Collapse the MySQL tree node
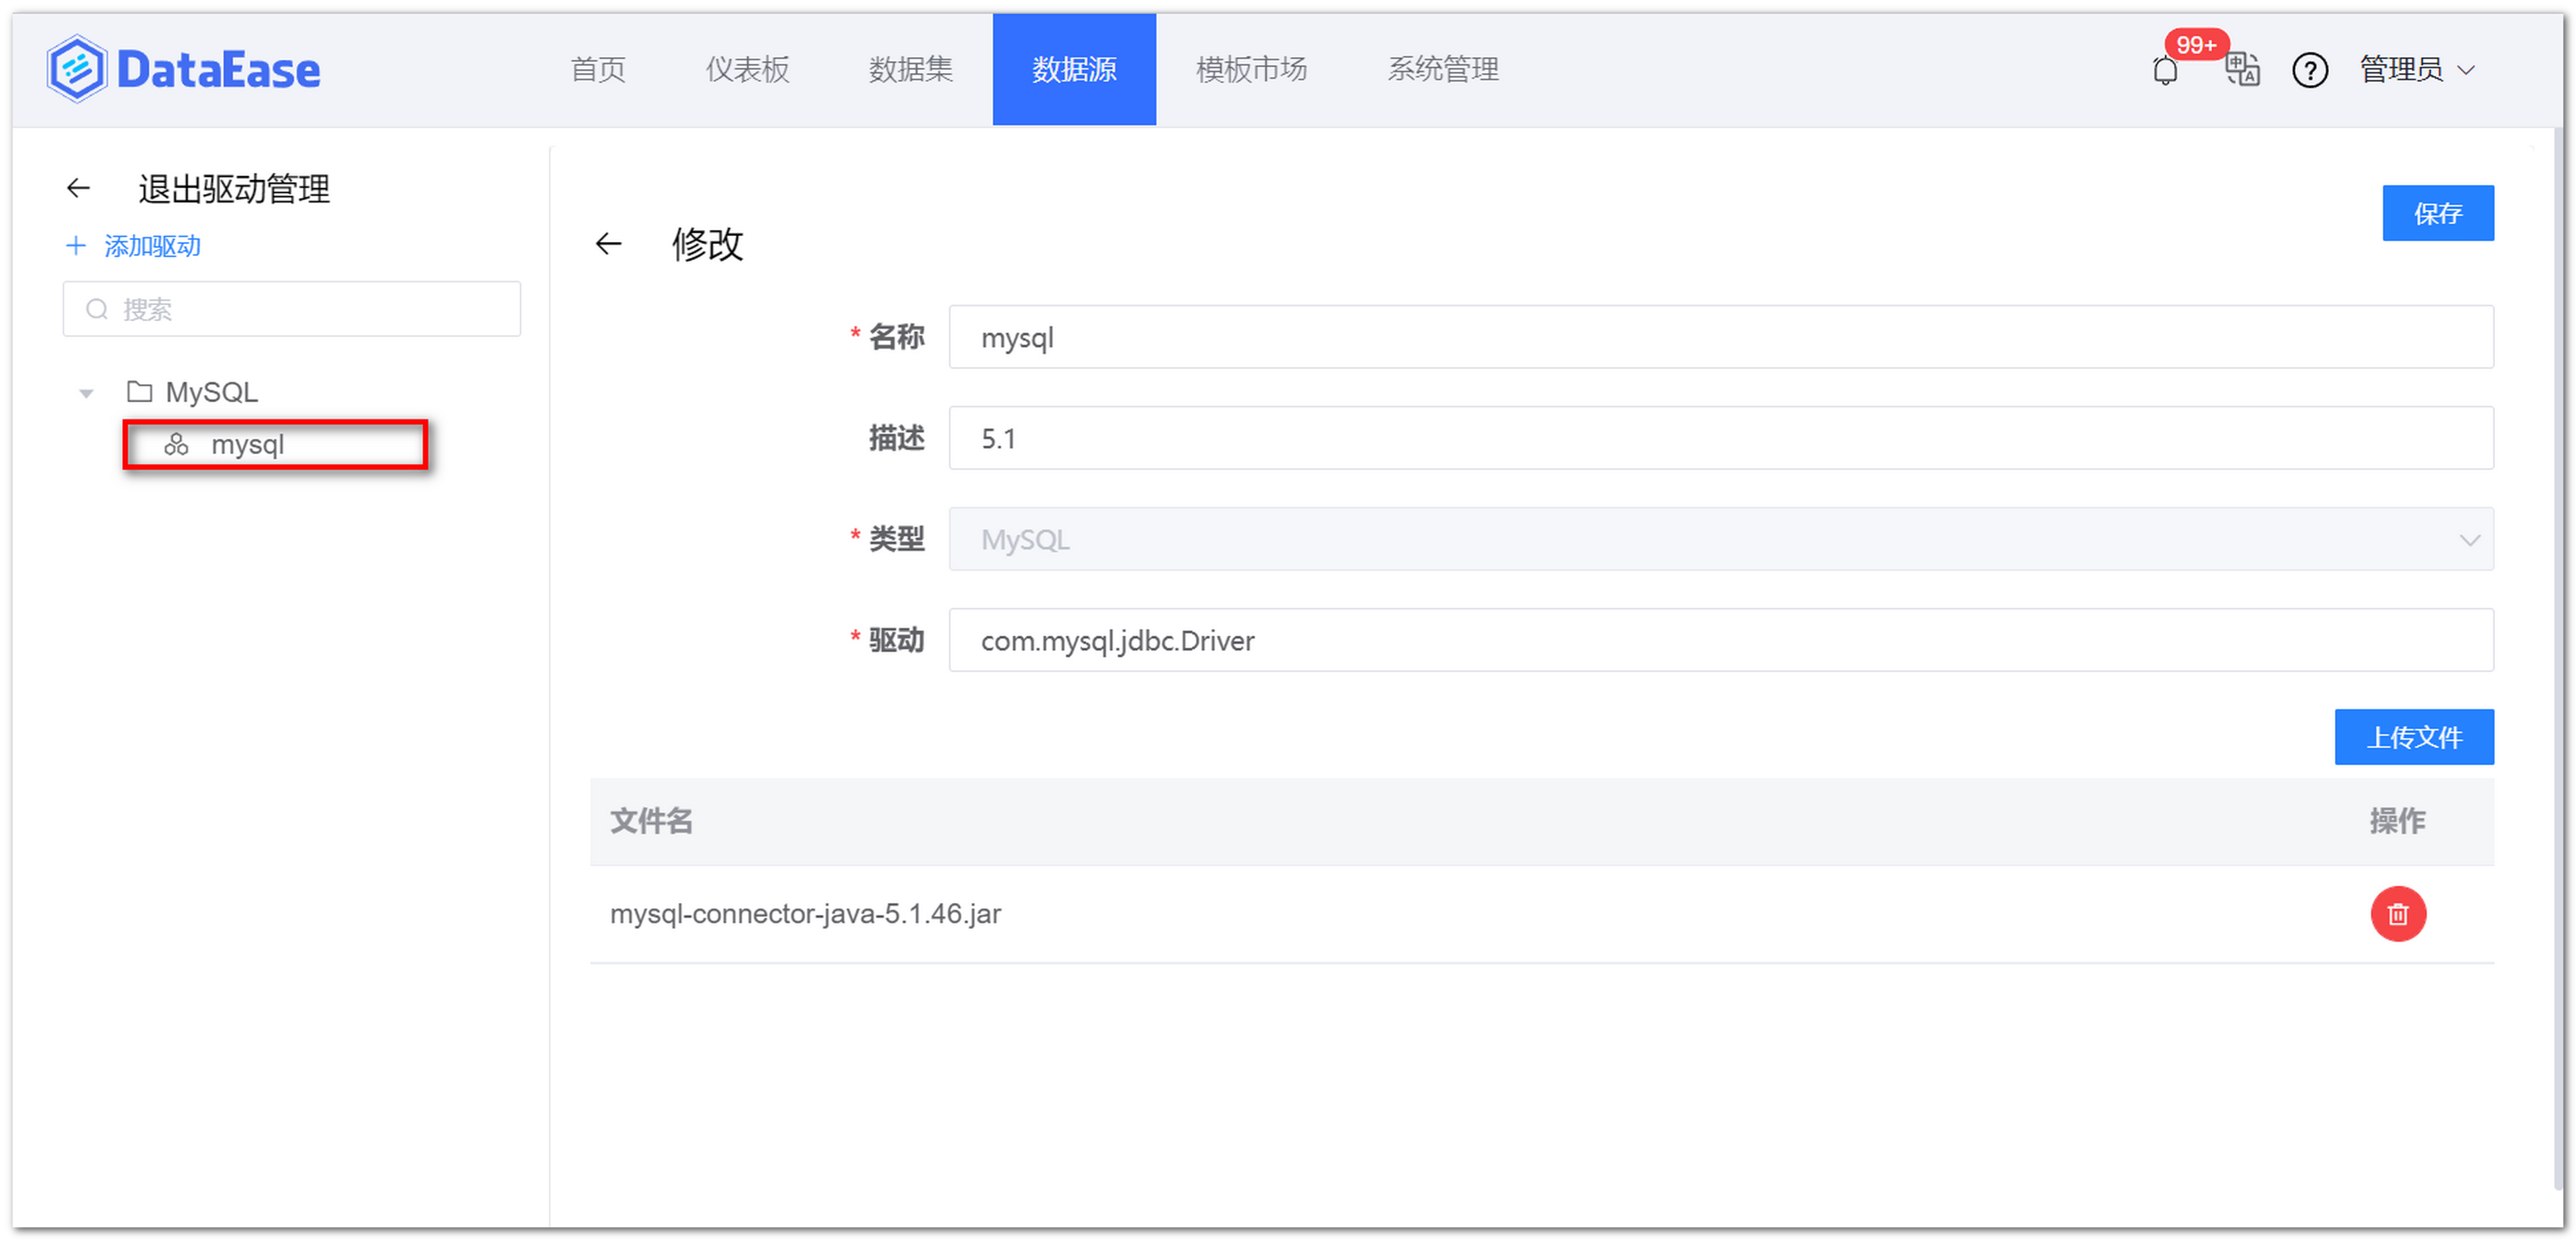Image resolution: width=2576 pixels, height=1240 pixels. pos(85,392)
